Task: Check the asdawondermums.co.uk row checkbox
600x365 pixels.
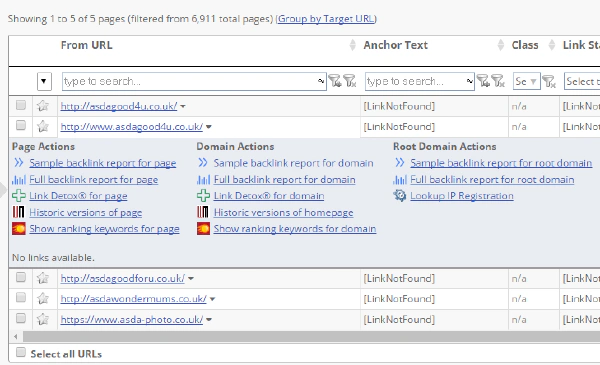Action: (21, 297)
